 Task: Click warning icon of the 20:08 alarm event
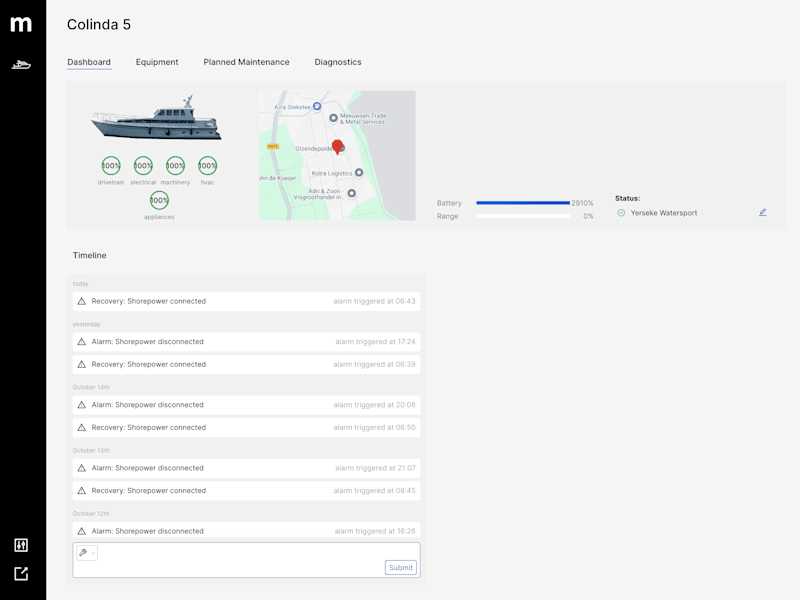82,405
